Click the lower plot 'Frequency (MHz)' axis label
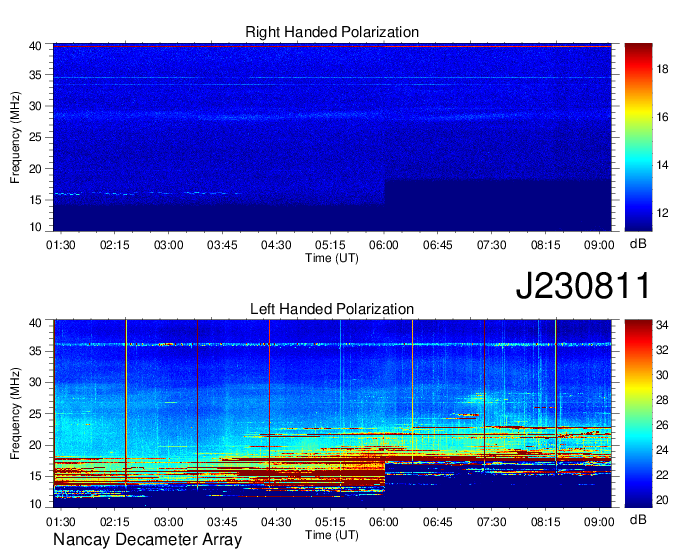 tap(15, 414)
